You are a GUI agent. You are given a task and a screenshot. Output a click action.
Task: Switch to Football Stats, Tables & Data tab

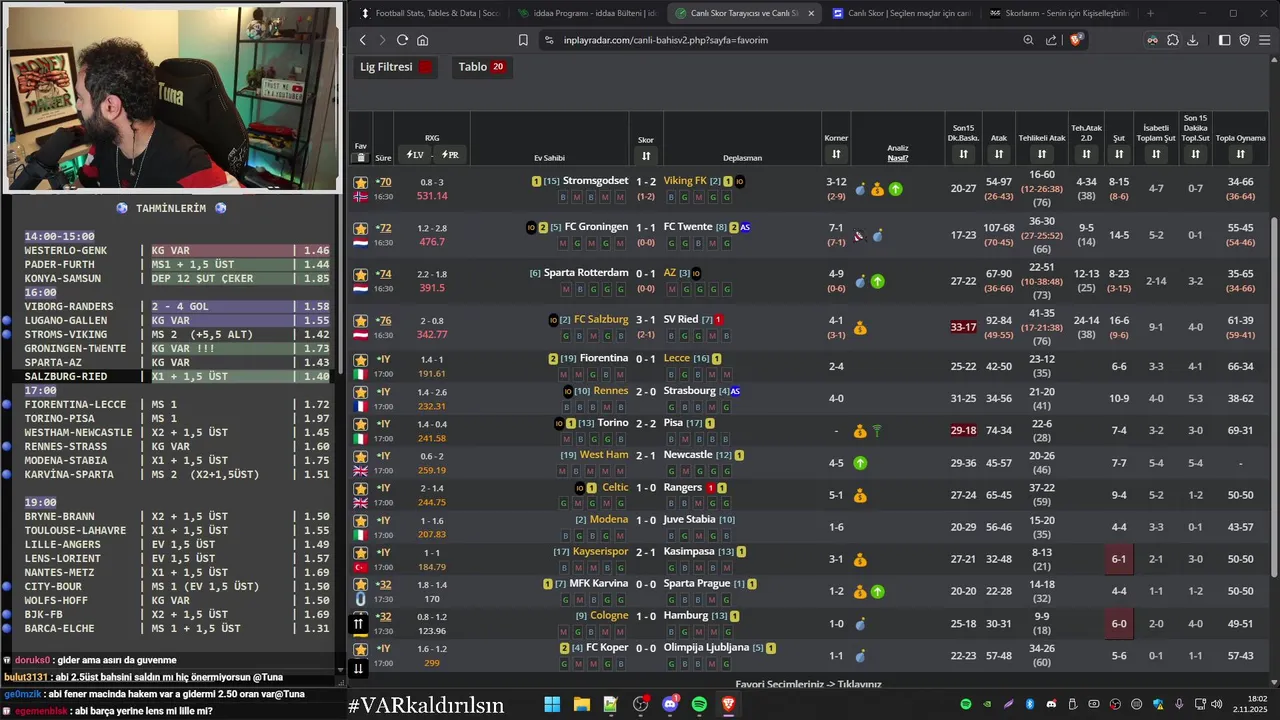pyautogui.click(x=429, y=13)
